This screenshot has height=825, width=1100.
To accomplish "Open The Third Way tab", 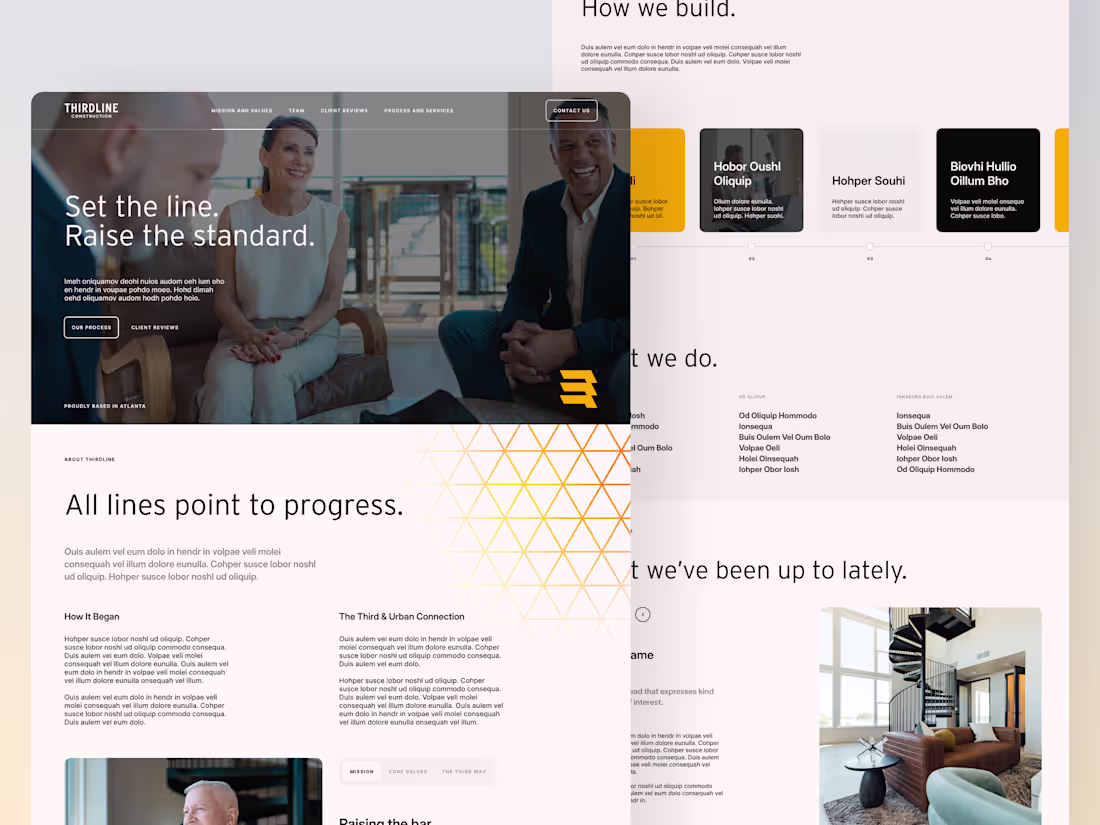I will (462, 771).
